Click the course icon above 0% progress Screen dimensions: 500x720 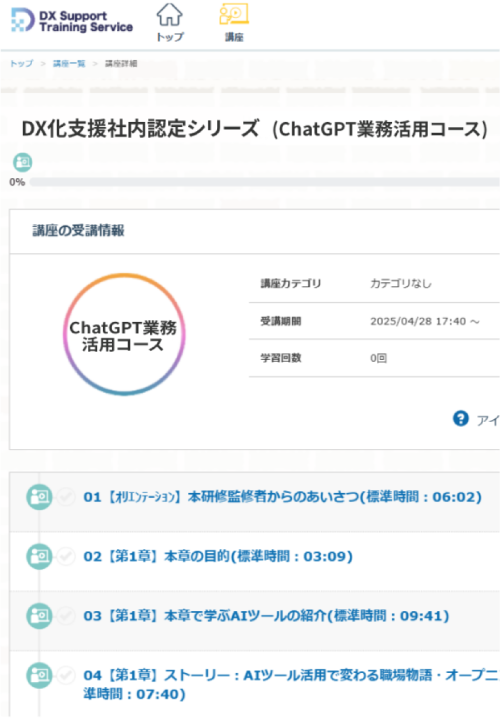(22, 162)
